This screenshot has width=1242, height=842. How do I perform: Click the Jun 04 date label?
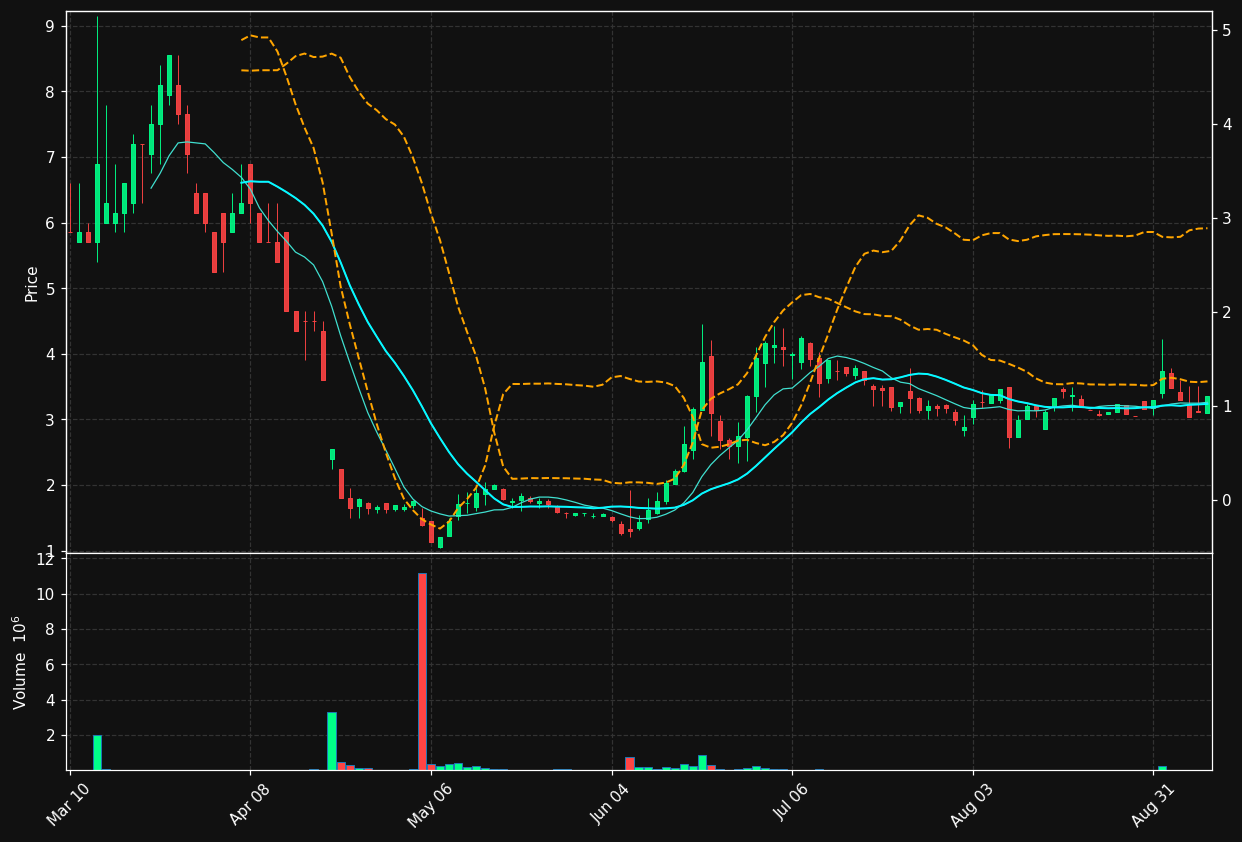[x=612, y=804]
